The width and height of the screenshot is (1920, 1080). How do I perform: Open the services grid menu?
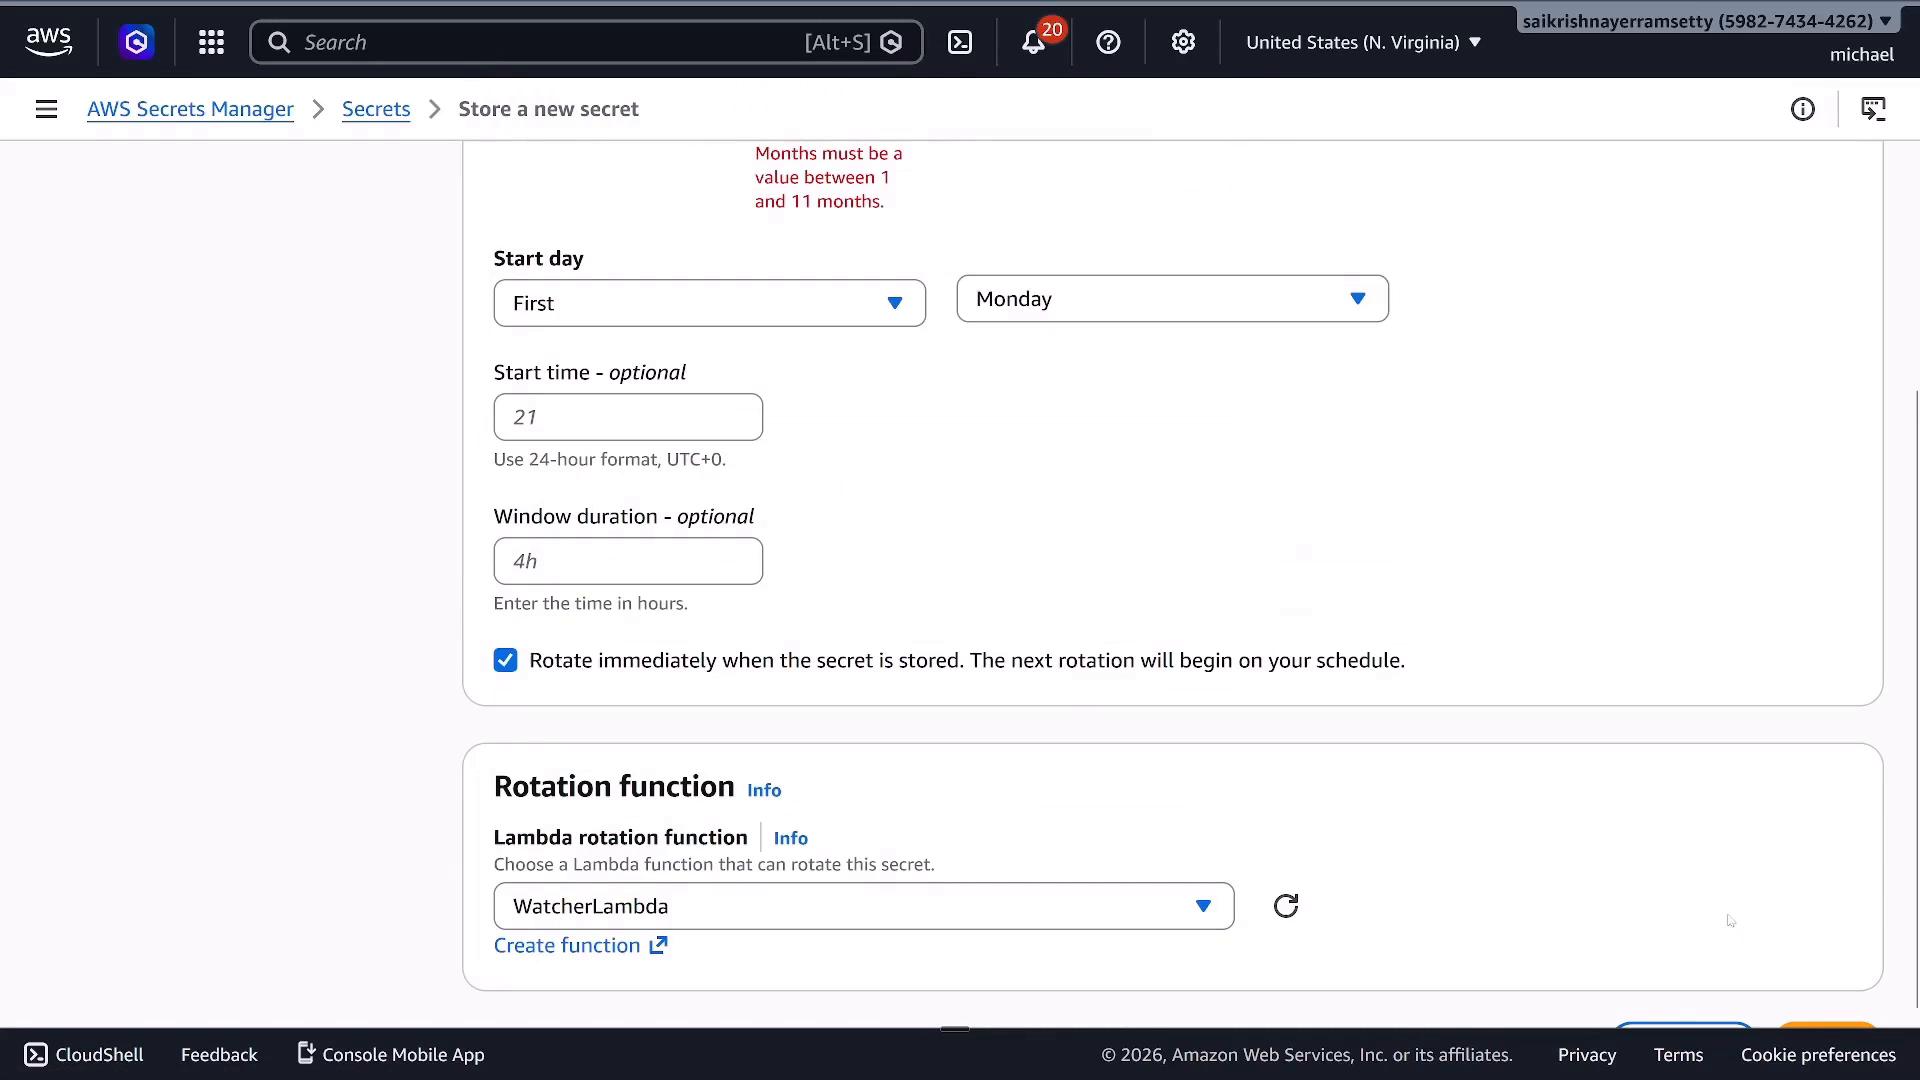pos(211,42)
